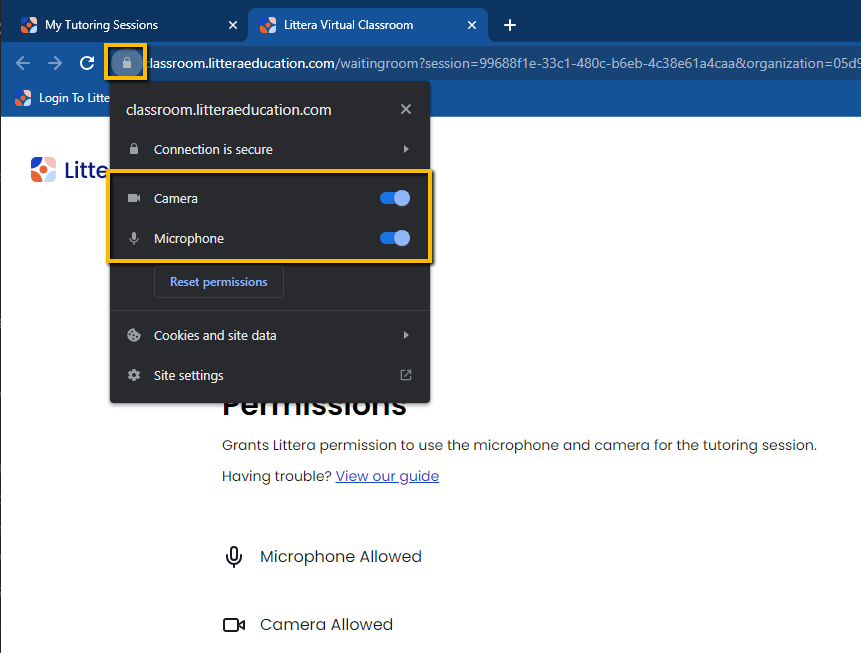This screenshot has width=863, height=653.
Task: Open a new tab with the plus icon
Action: tap(510, 25)
